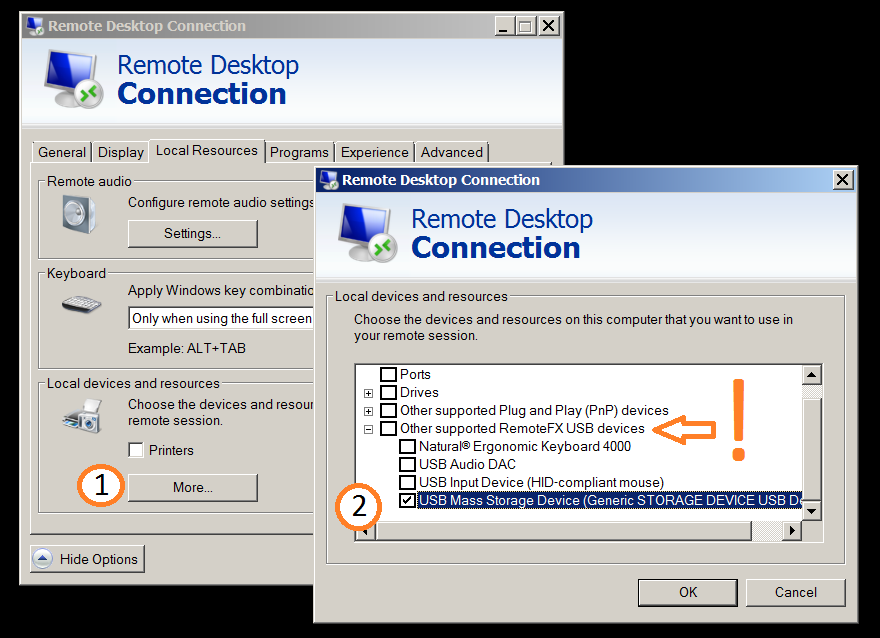Collapse Other supported RemoteFX USB devices
This screenshot has height=638, width=880.
coord(369,429)
